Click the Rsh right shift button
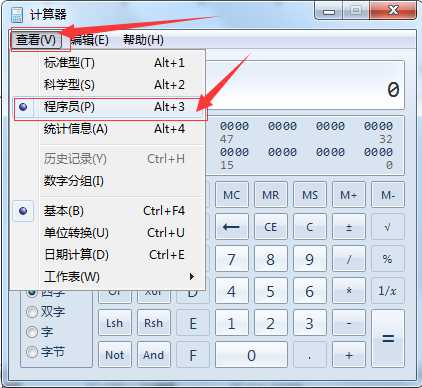Screen dimensions: 422x388 coord(154,323)
